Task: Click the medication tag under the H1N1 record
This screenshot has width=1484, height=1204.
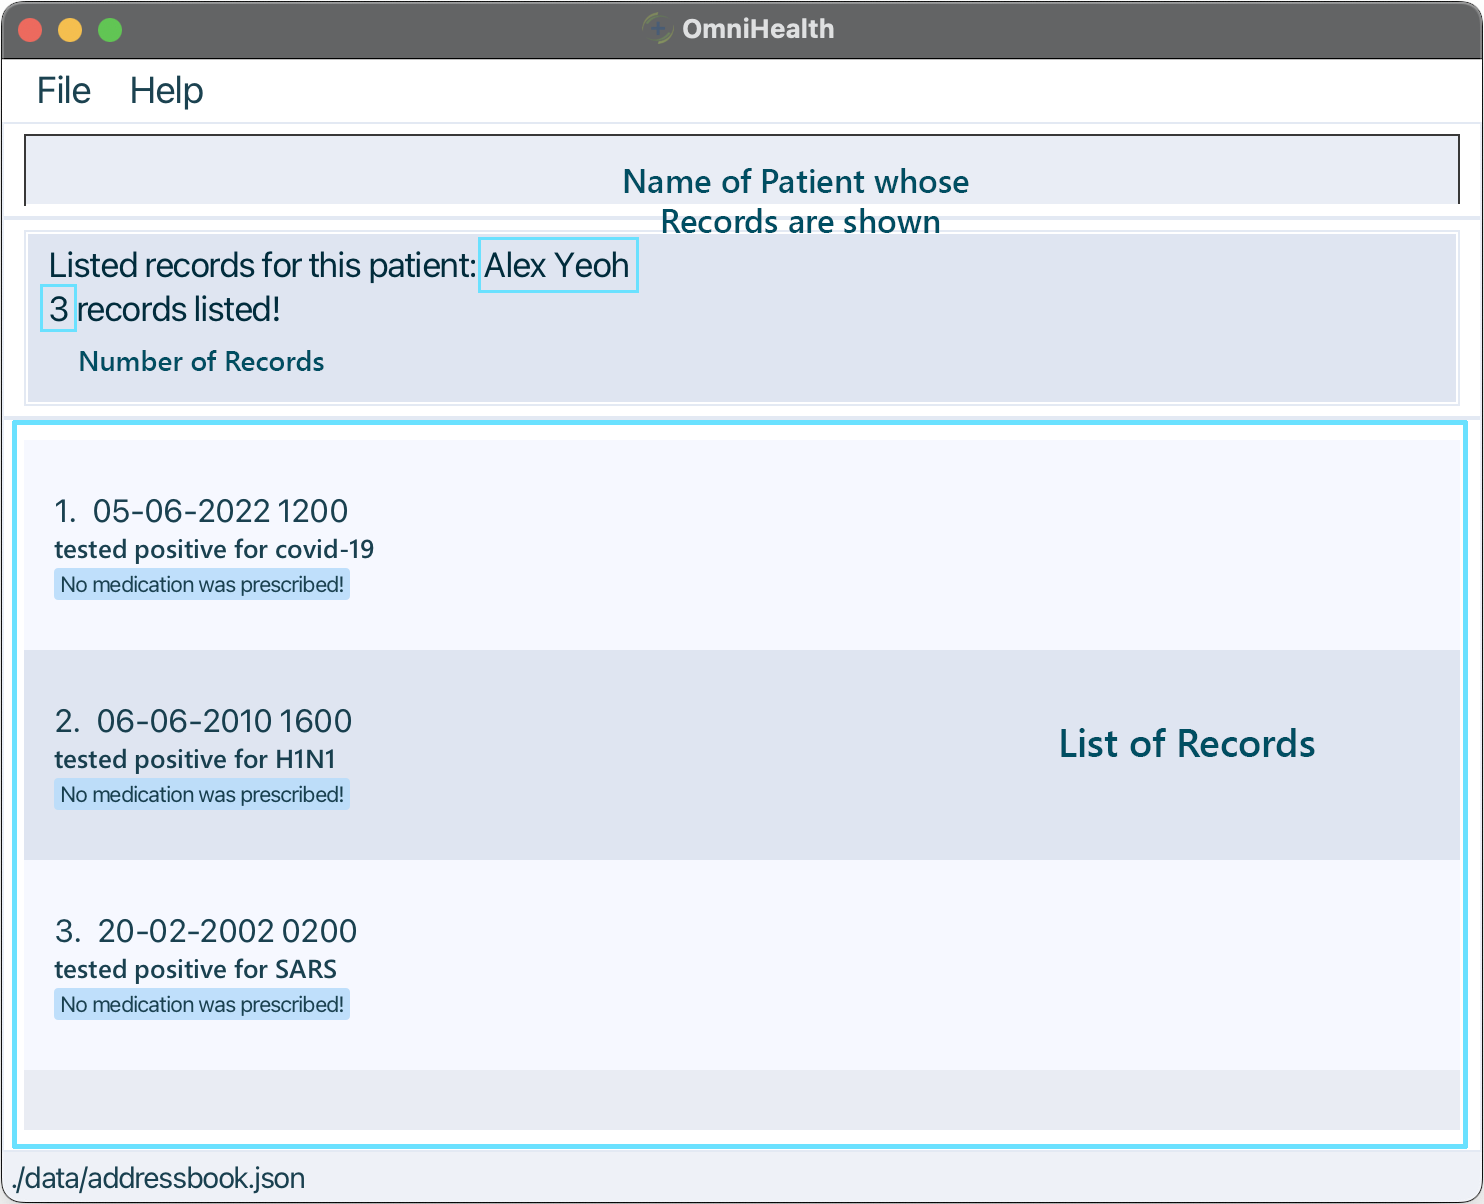Action: click(202, 794)
